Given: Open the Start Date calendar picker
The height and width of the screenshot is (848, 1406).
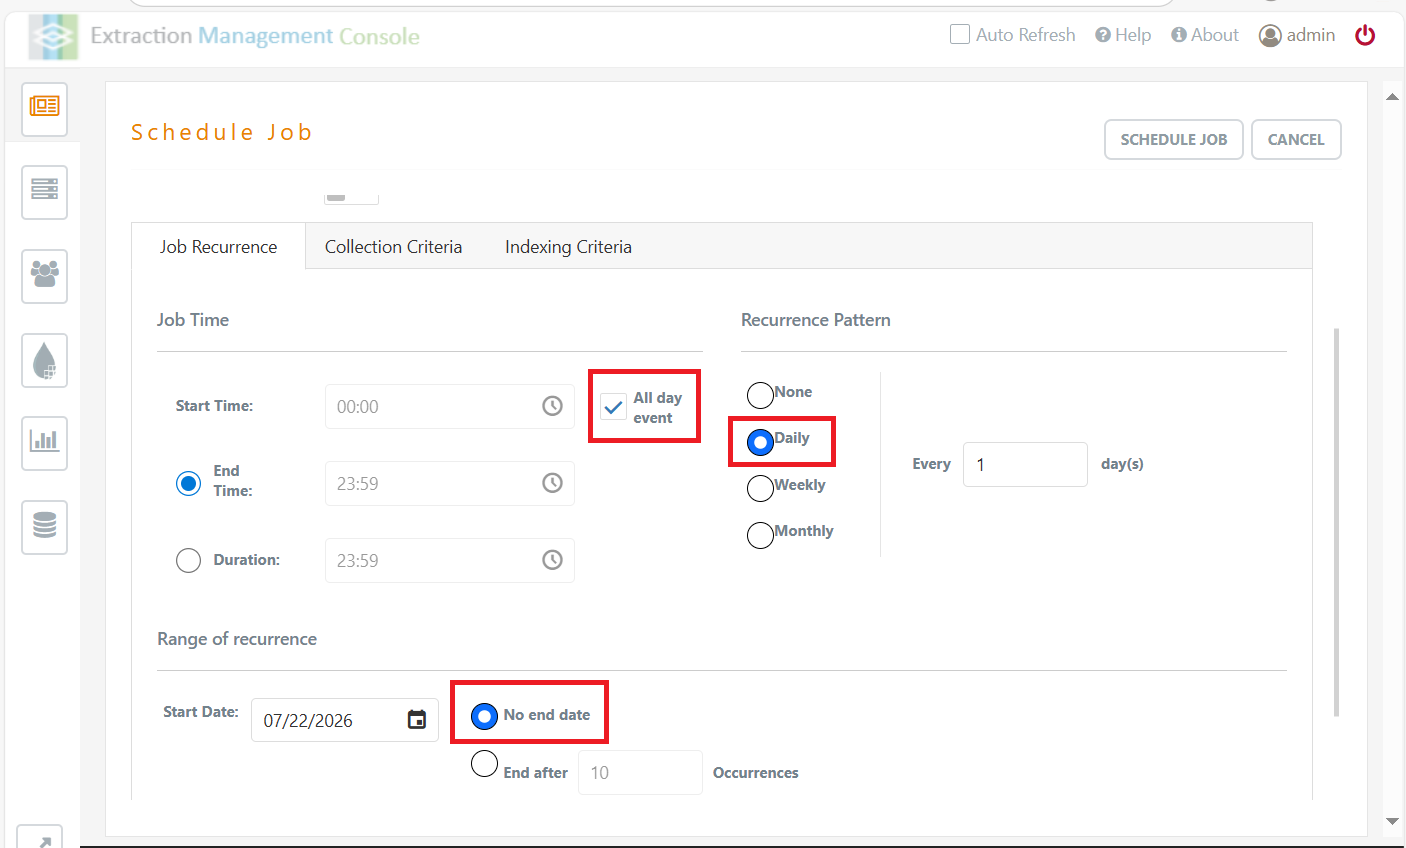Looking at the screenshot, I should [x=417, y=719].
